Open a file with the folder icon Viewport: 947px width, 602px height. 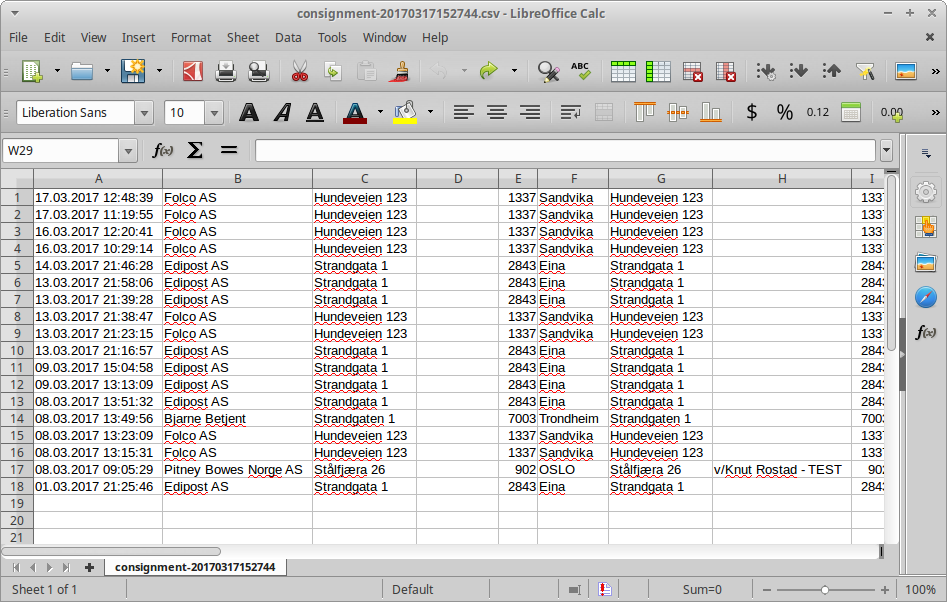pyautogui.click(x=82, y=71)
